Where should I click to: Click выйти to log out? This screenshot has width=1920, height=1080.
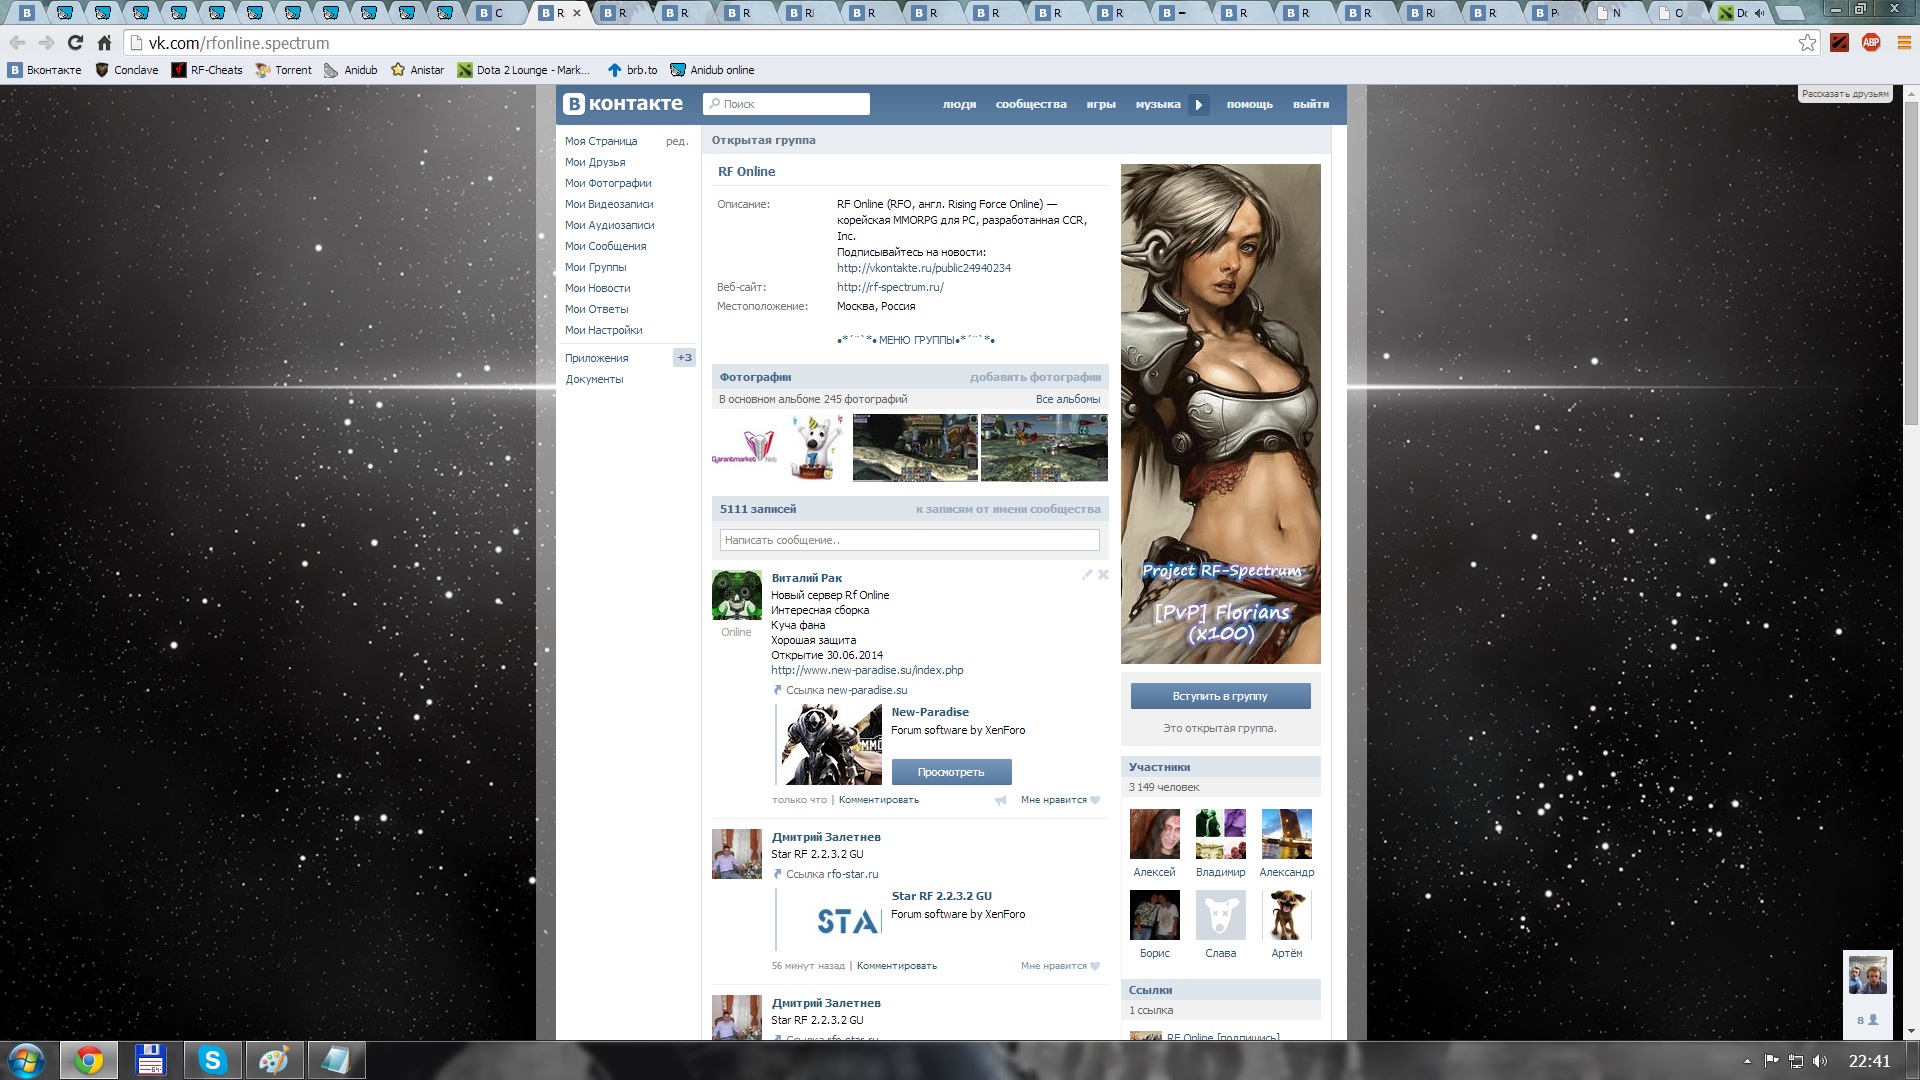tap(1311, 104)
